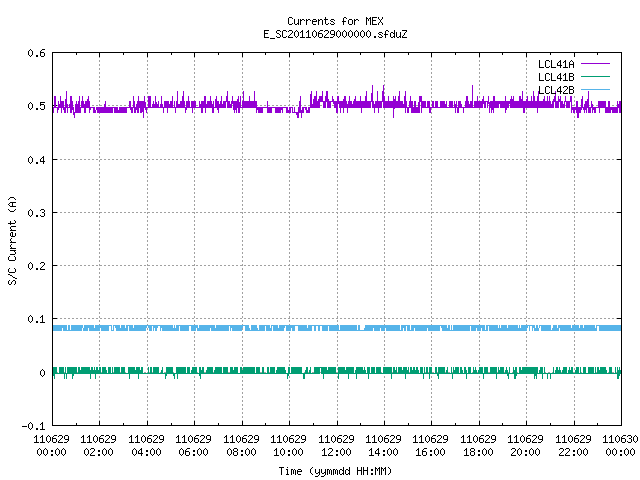
Task: Click the purple LCL41A legend line sample
Action: (x=596, y=64)
